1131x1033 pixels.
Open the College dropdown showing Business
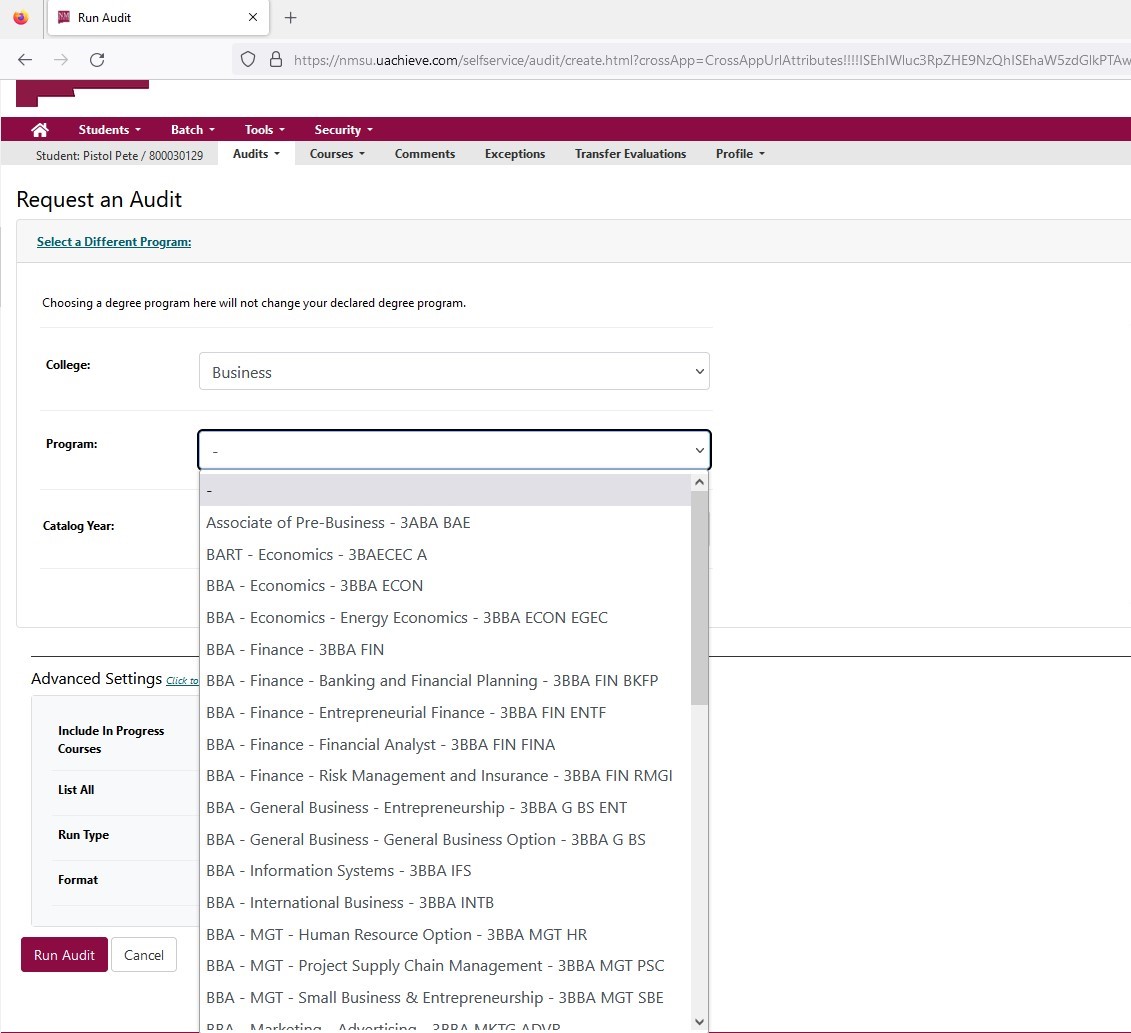[454, 372]
